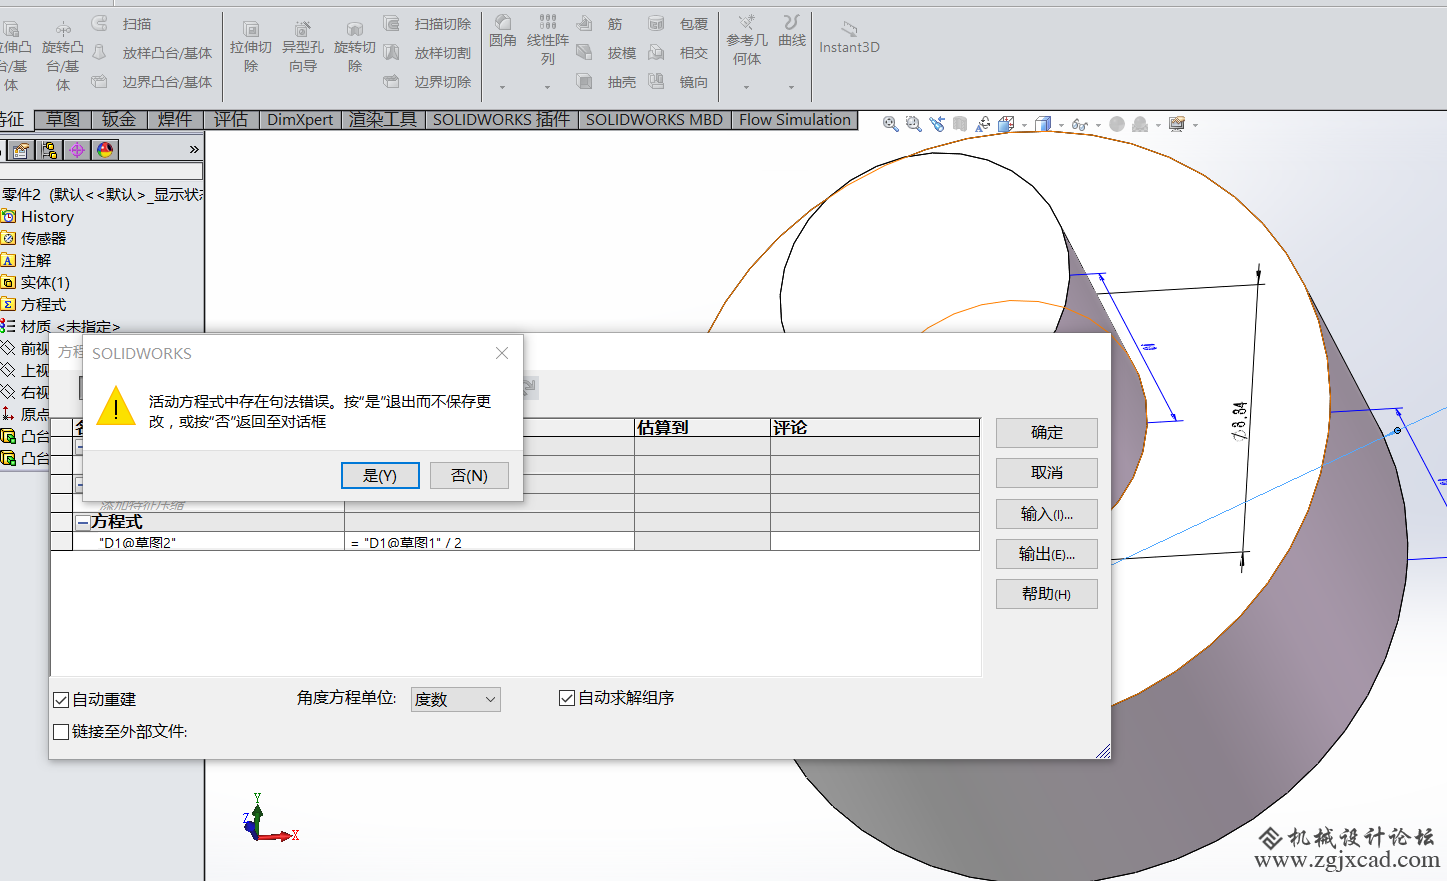Click the 曲线 curves tool
This screenshot has height=881, width=1447.
click(792, 32)
